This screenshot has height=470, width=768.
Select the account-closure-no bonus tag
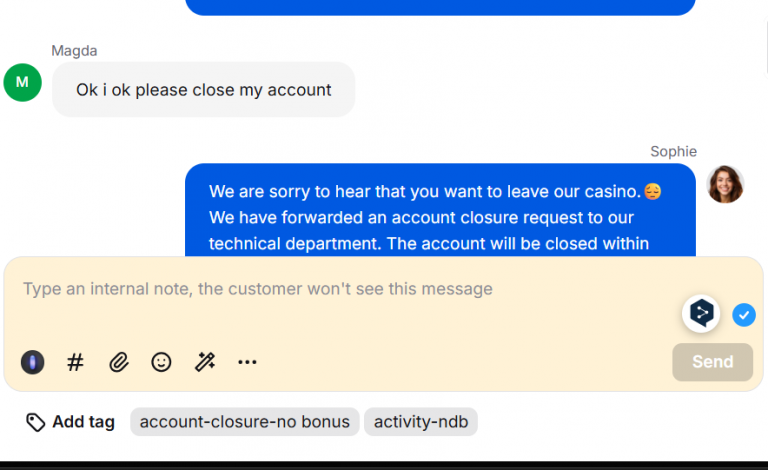coord(244,422)
